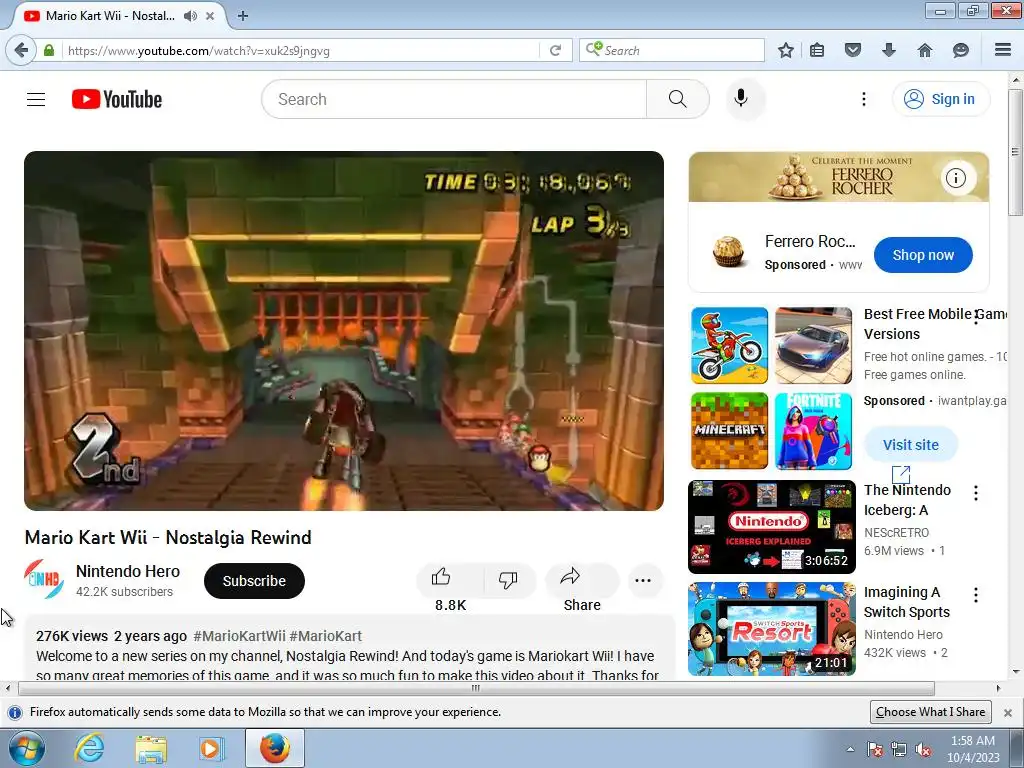Open the Firefox Hello chat bubble icon

pos(961,50)
